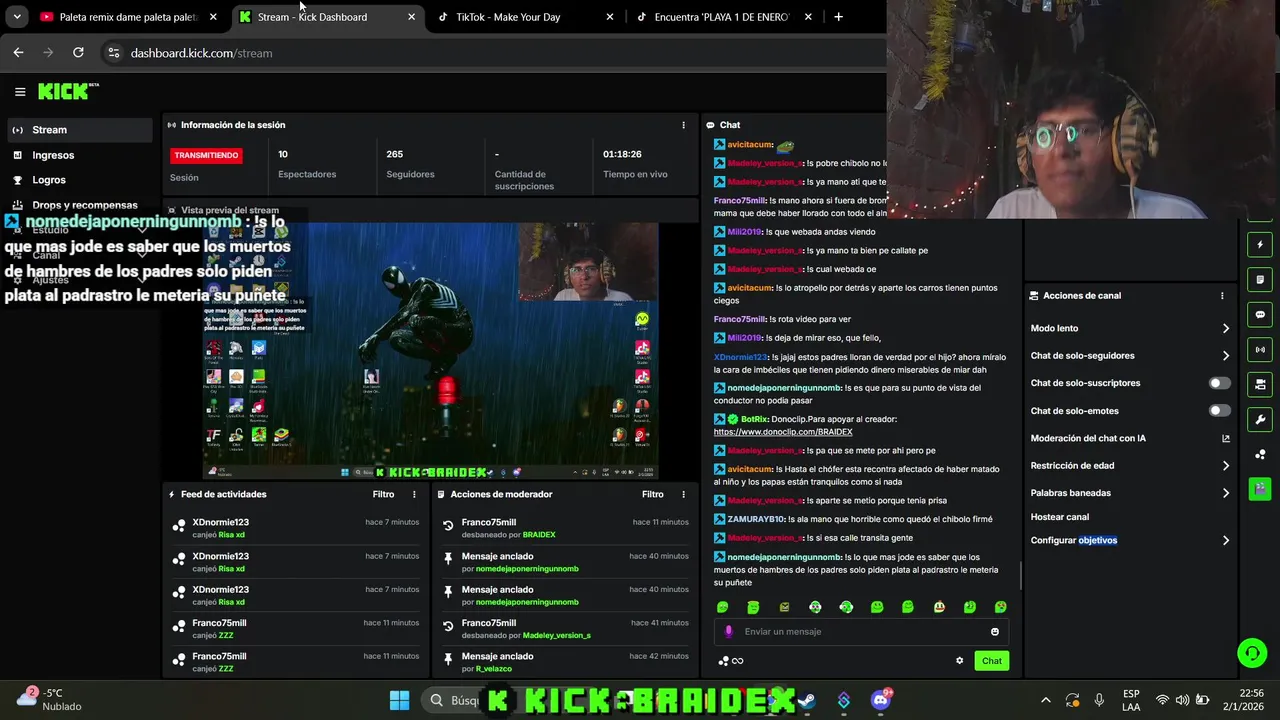The image size is (1280, 720).
Task: Open weather widget showing Nublado
Action: pos(50,700)
